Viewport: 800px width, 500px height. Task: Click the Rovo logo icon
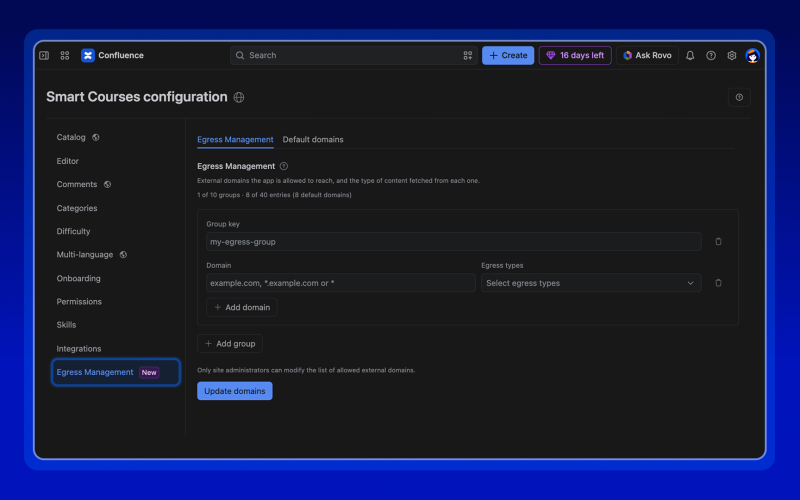628,55
